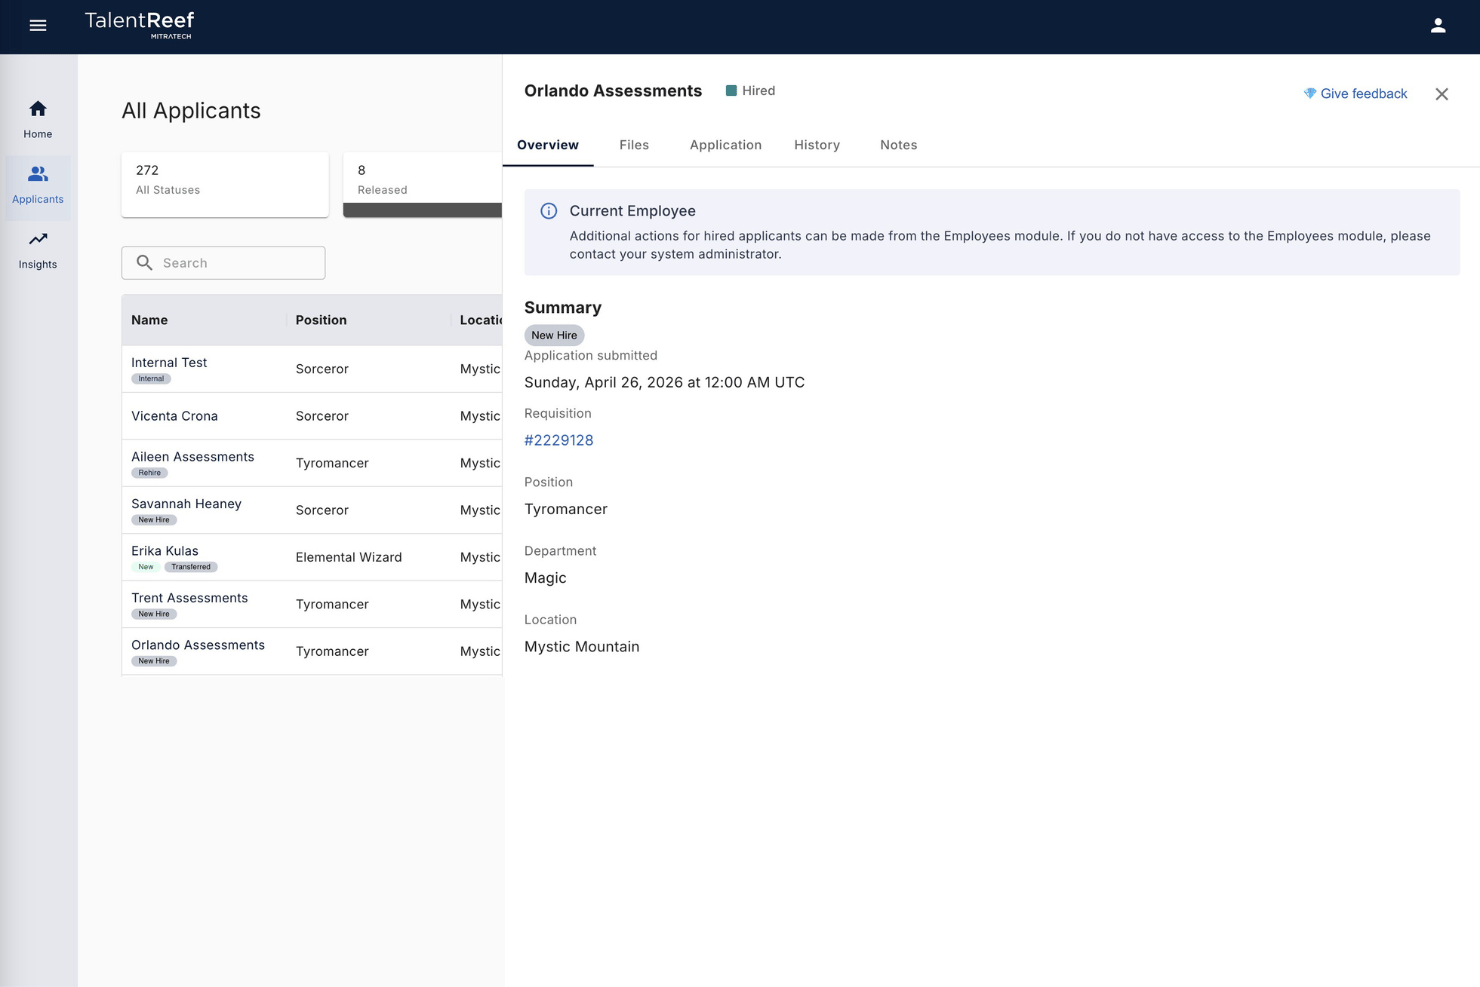Open the user account profile icon
Screen dimensions: 1480x987
pos(1438,26)
